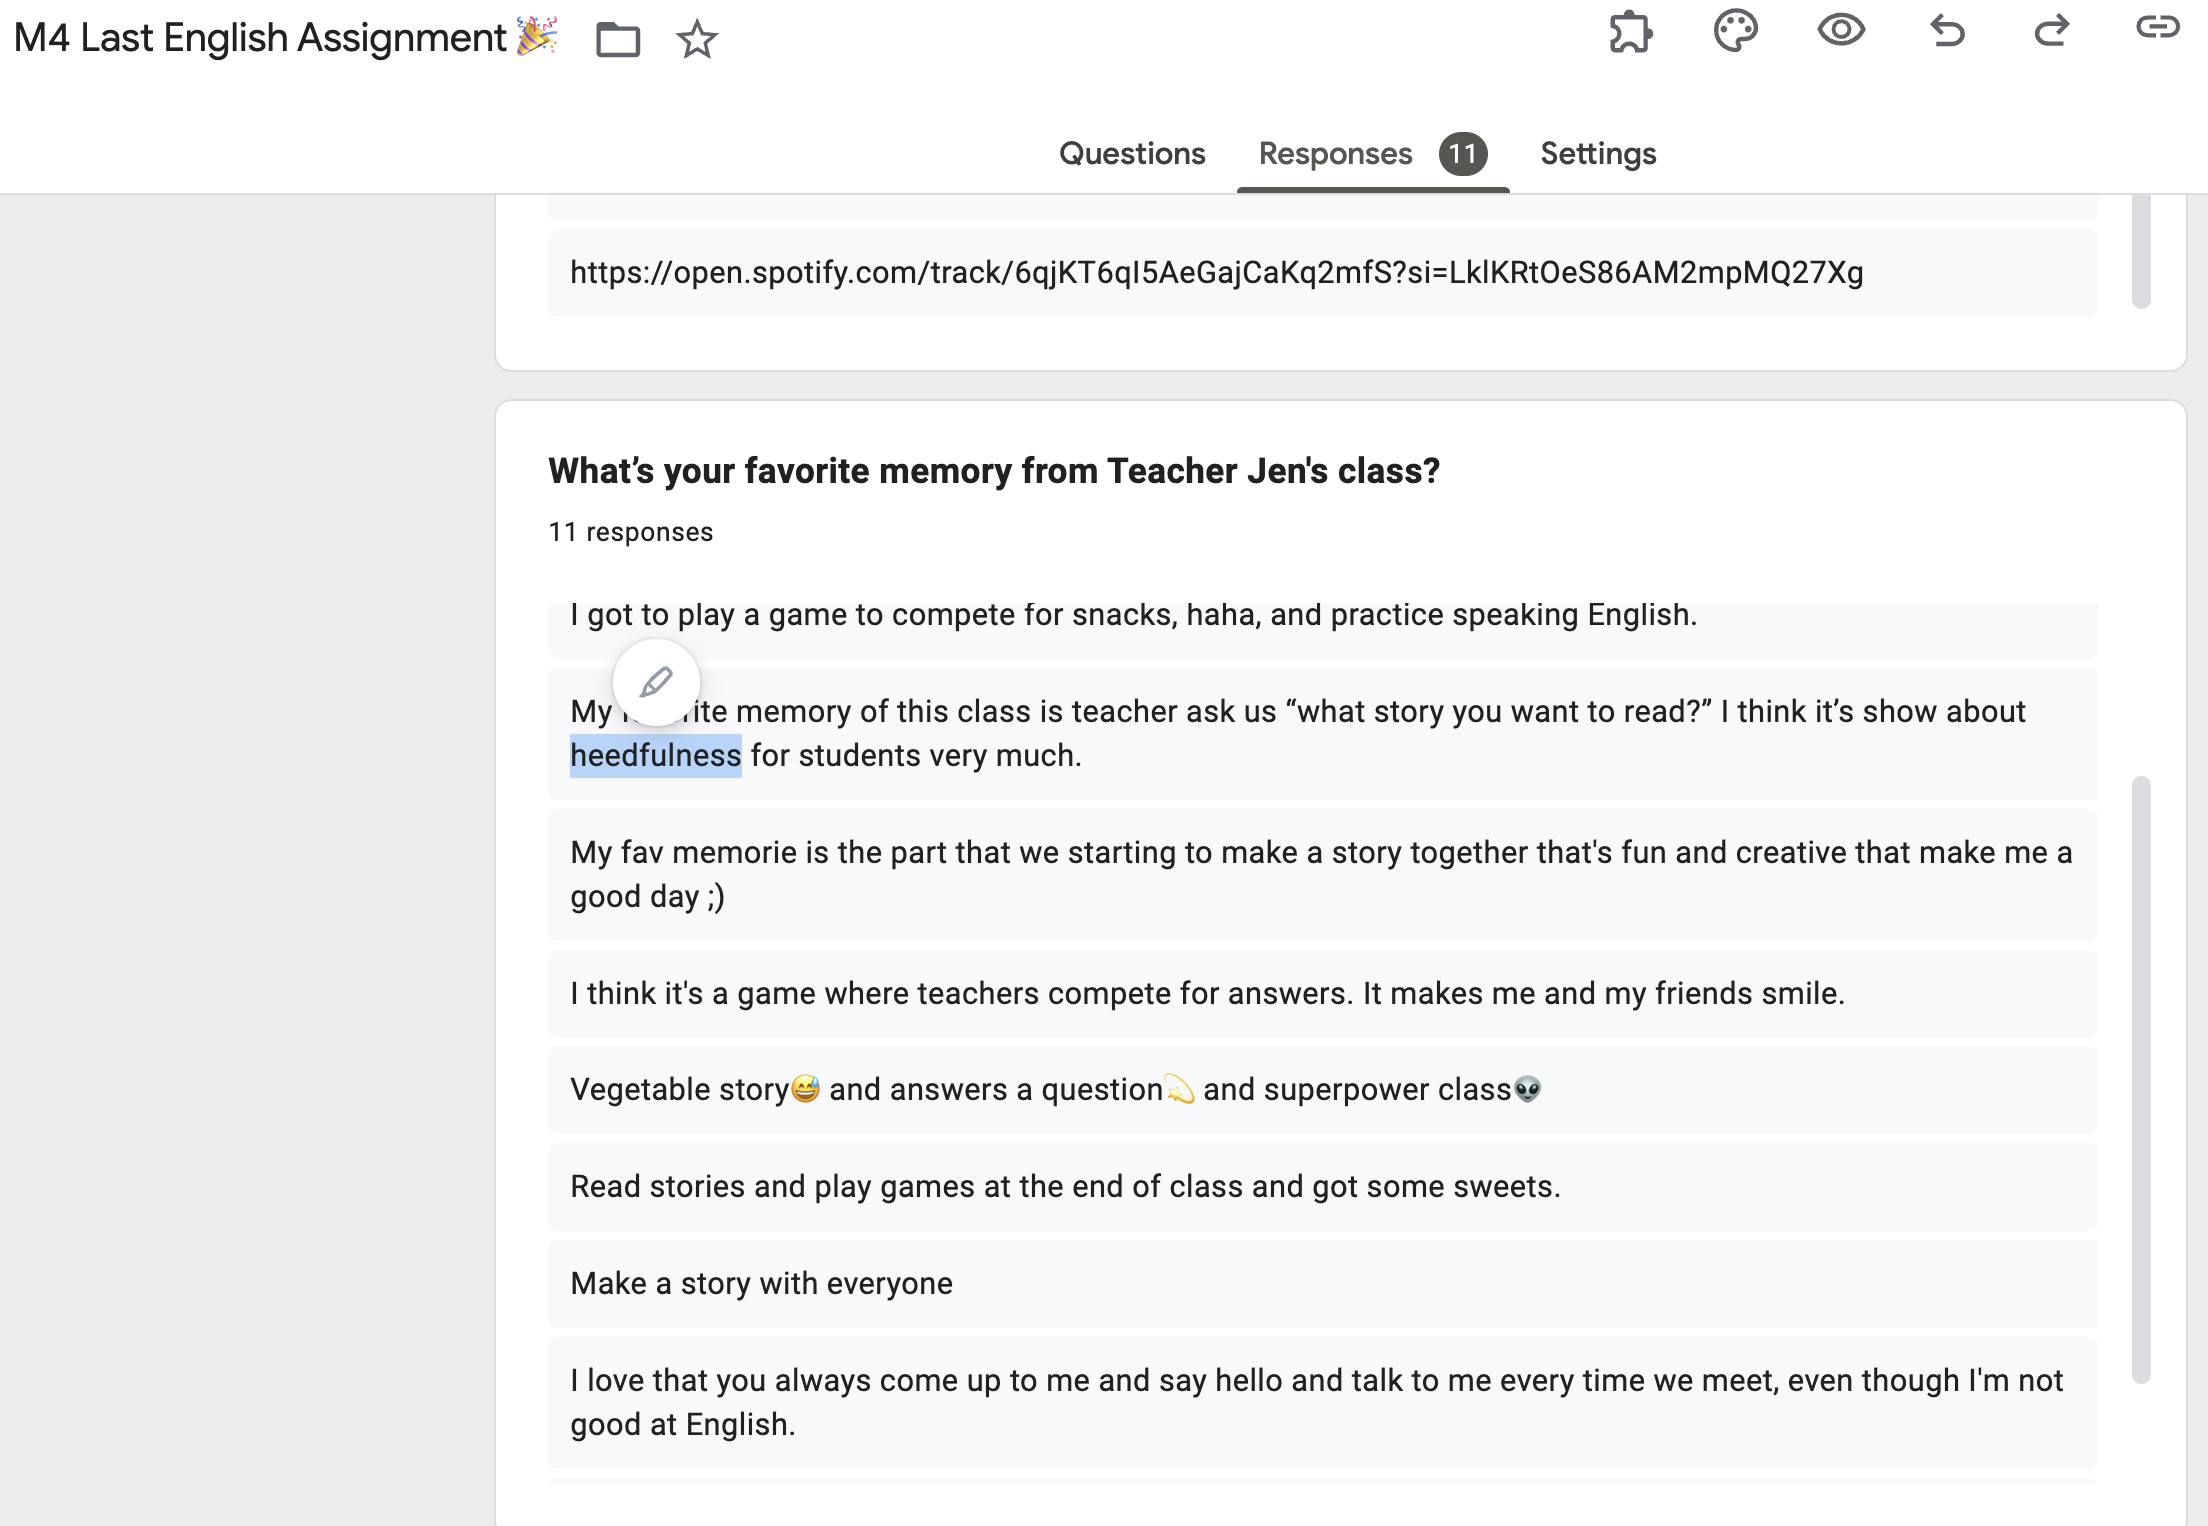The image size is (2208, 1526).
Task: Click the floating pencil edit button
Action: coord(656,682)
